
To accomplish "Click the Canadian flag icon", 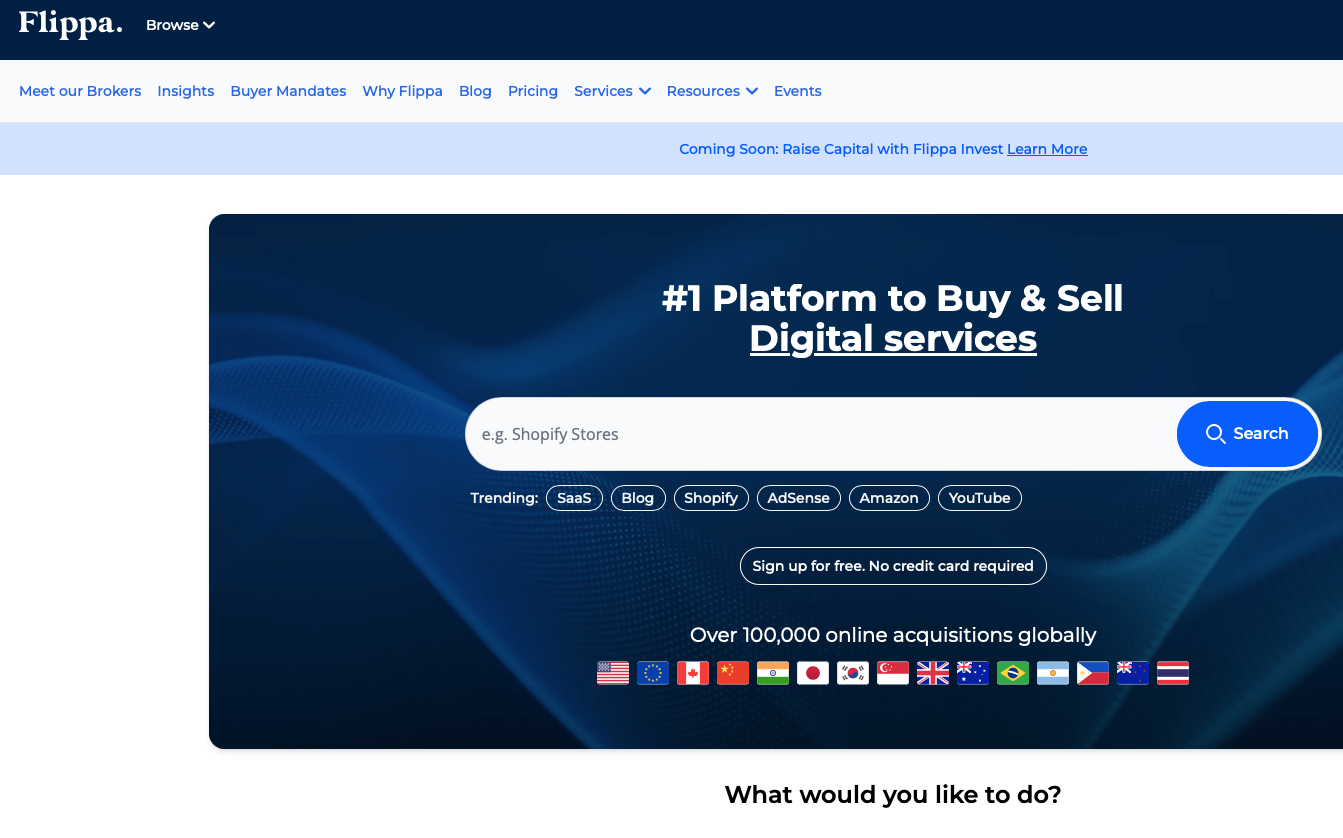I will coord(693,673).
